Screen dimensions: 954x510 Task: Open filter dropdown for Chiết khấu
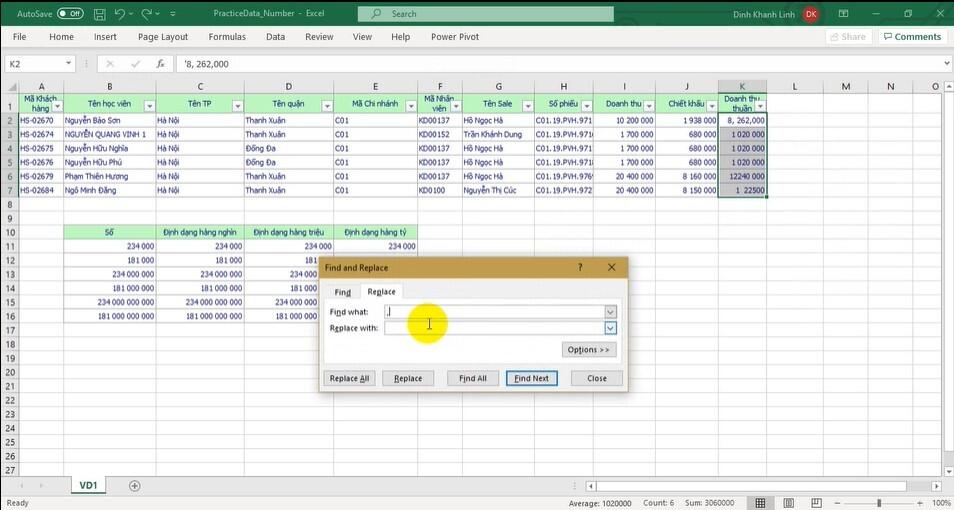711,106
